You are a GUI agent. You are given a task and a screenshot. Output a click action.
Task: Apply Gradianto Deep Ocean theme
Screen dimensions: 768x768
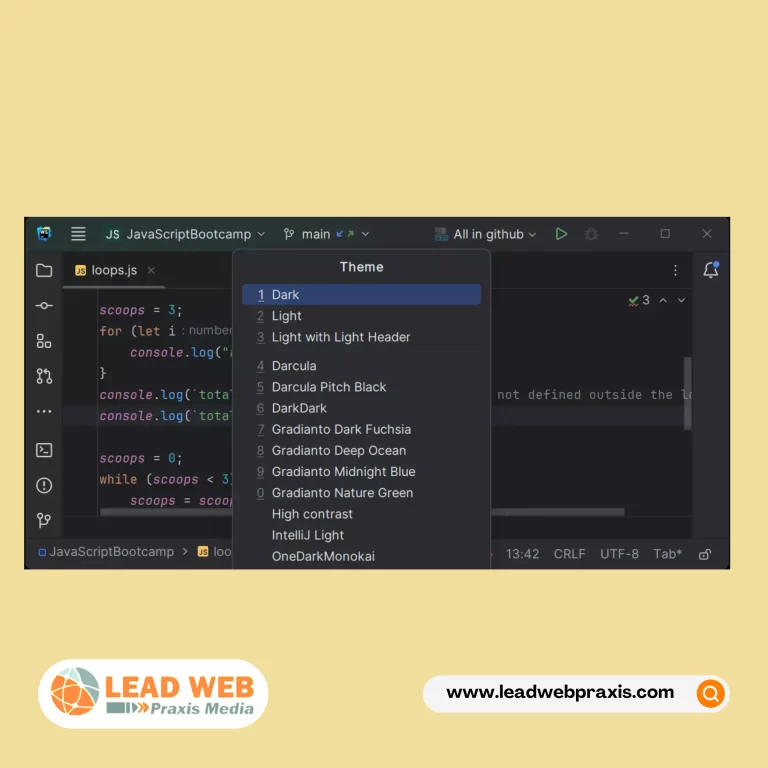[361, 450]
